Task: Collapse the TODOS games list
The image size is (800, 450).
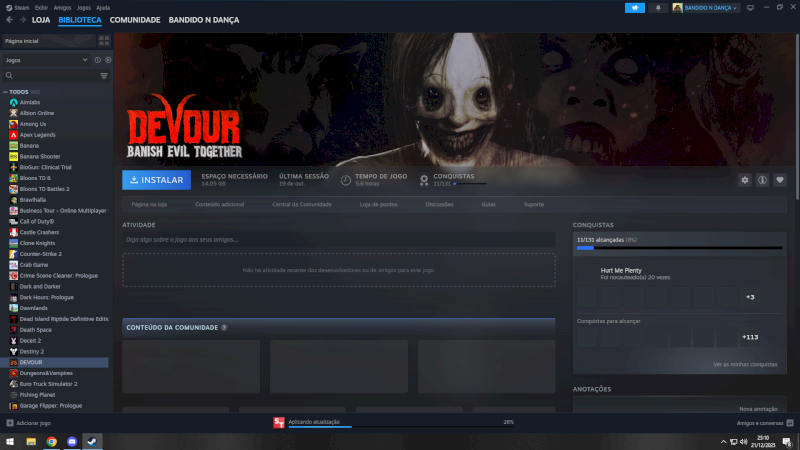Action: pyautogui.click(x=5, y=91)
